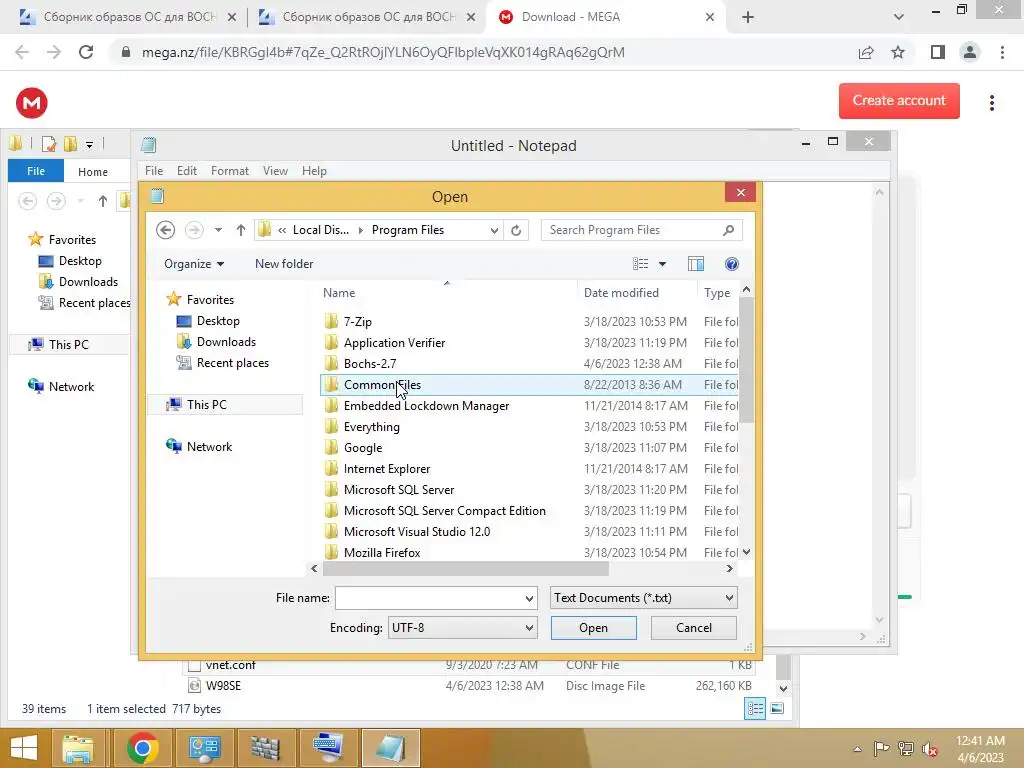Viewport: 1024px width, 768px height.
Task: Select Downloads in Open dialog favorites
Action: [x=226, y=342]
